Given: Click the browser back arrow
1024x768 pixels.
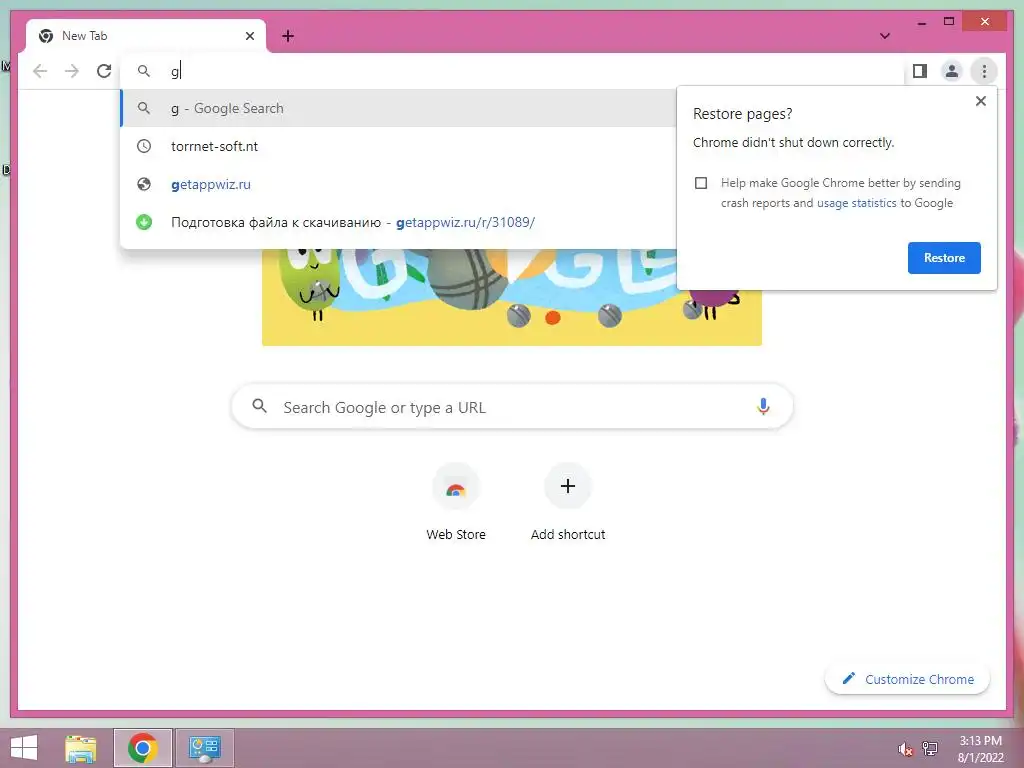Looking at the screenshot, I should (x=40, y=71).
